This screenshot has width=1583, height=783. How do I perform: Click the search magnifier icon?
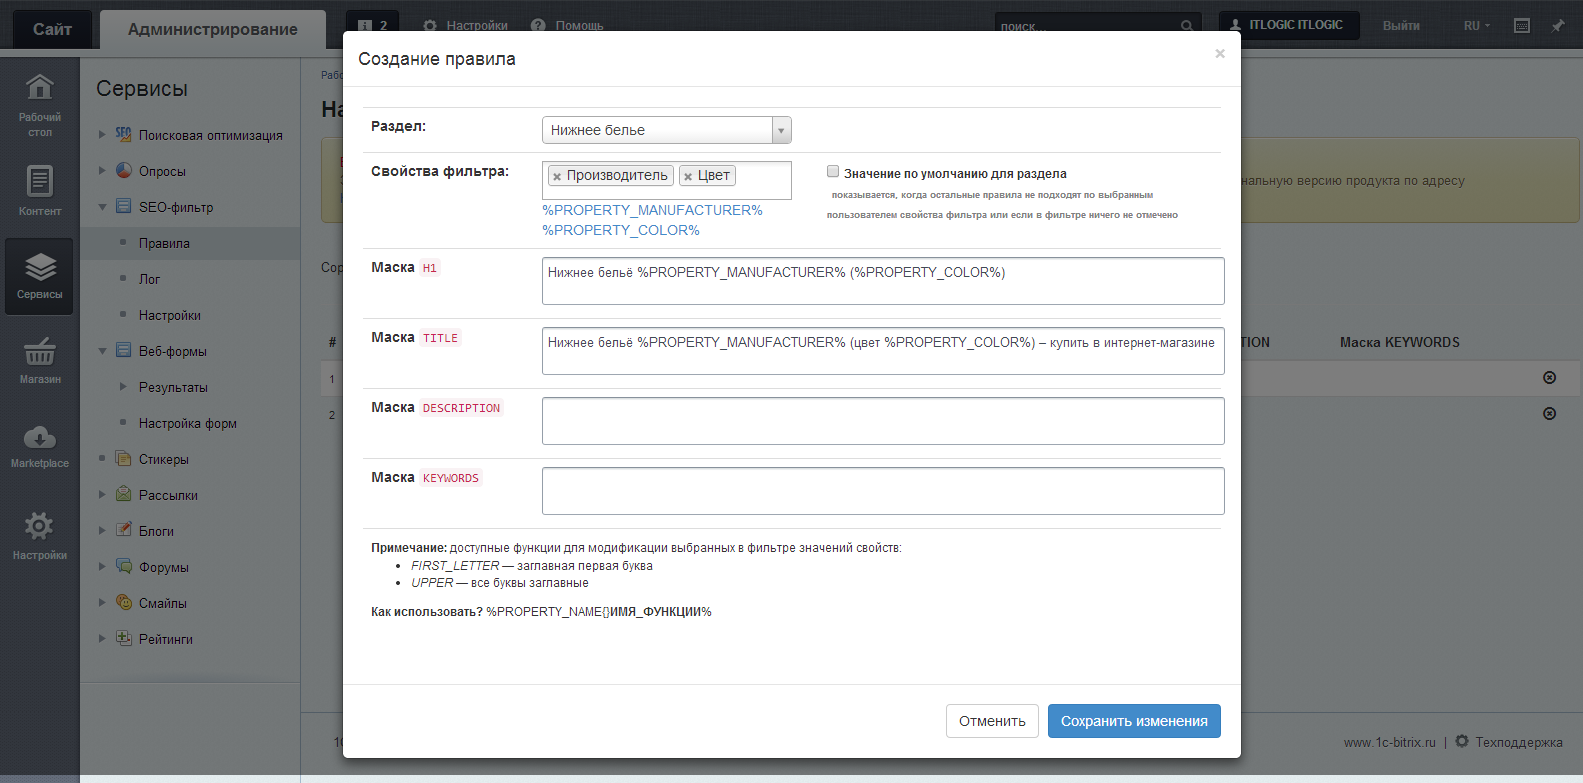click(x=1186, y=26)
